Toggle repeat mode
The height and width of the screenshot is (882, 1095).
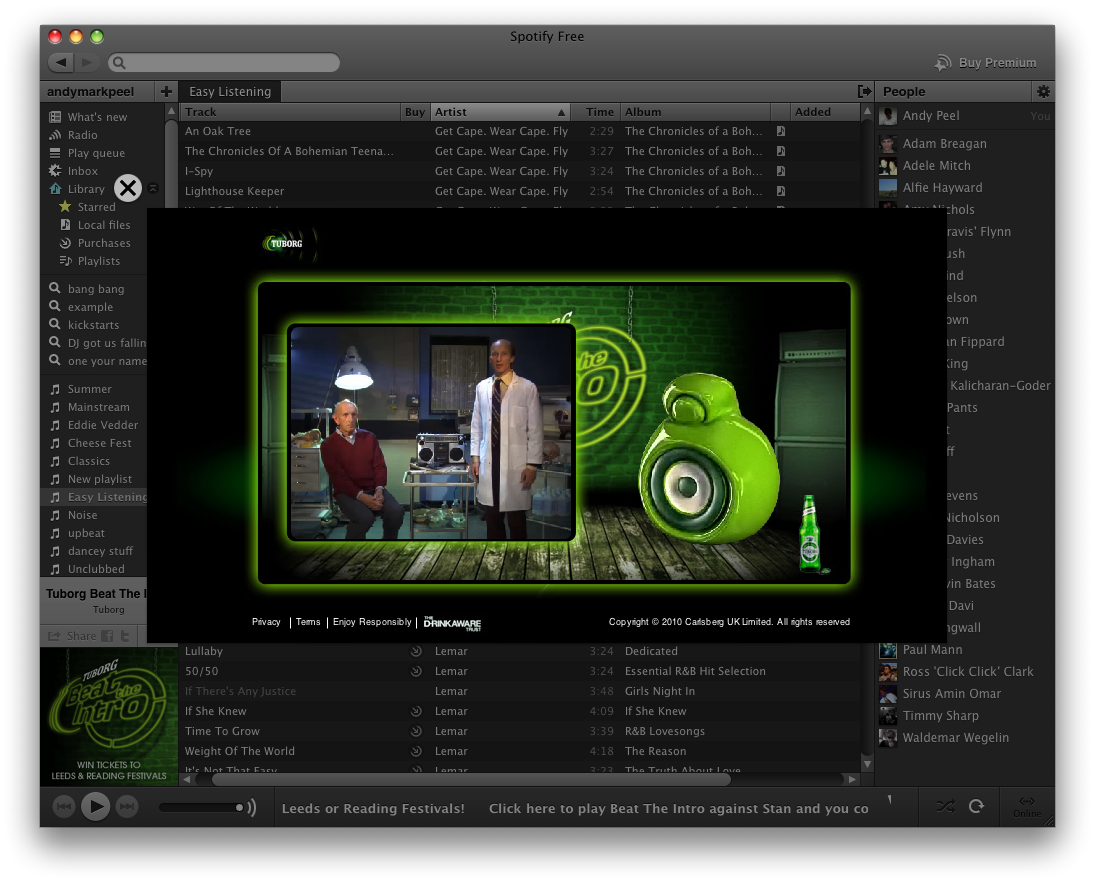click(x=976, y=807)
